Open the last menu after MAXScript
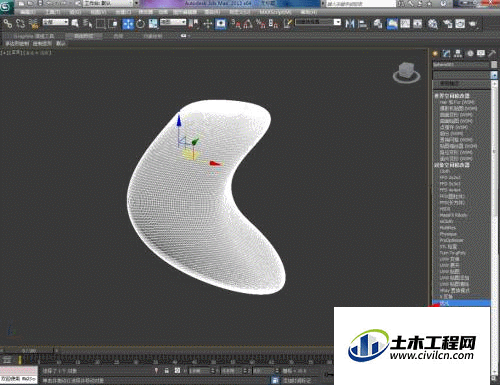This screenshot has height=385, width=500. pos(309,12)
